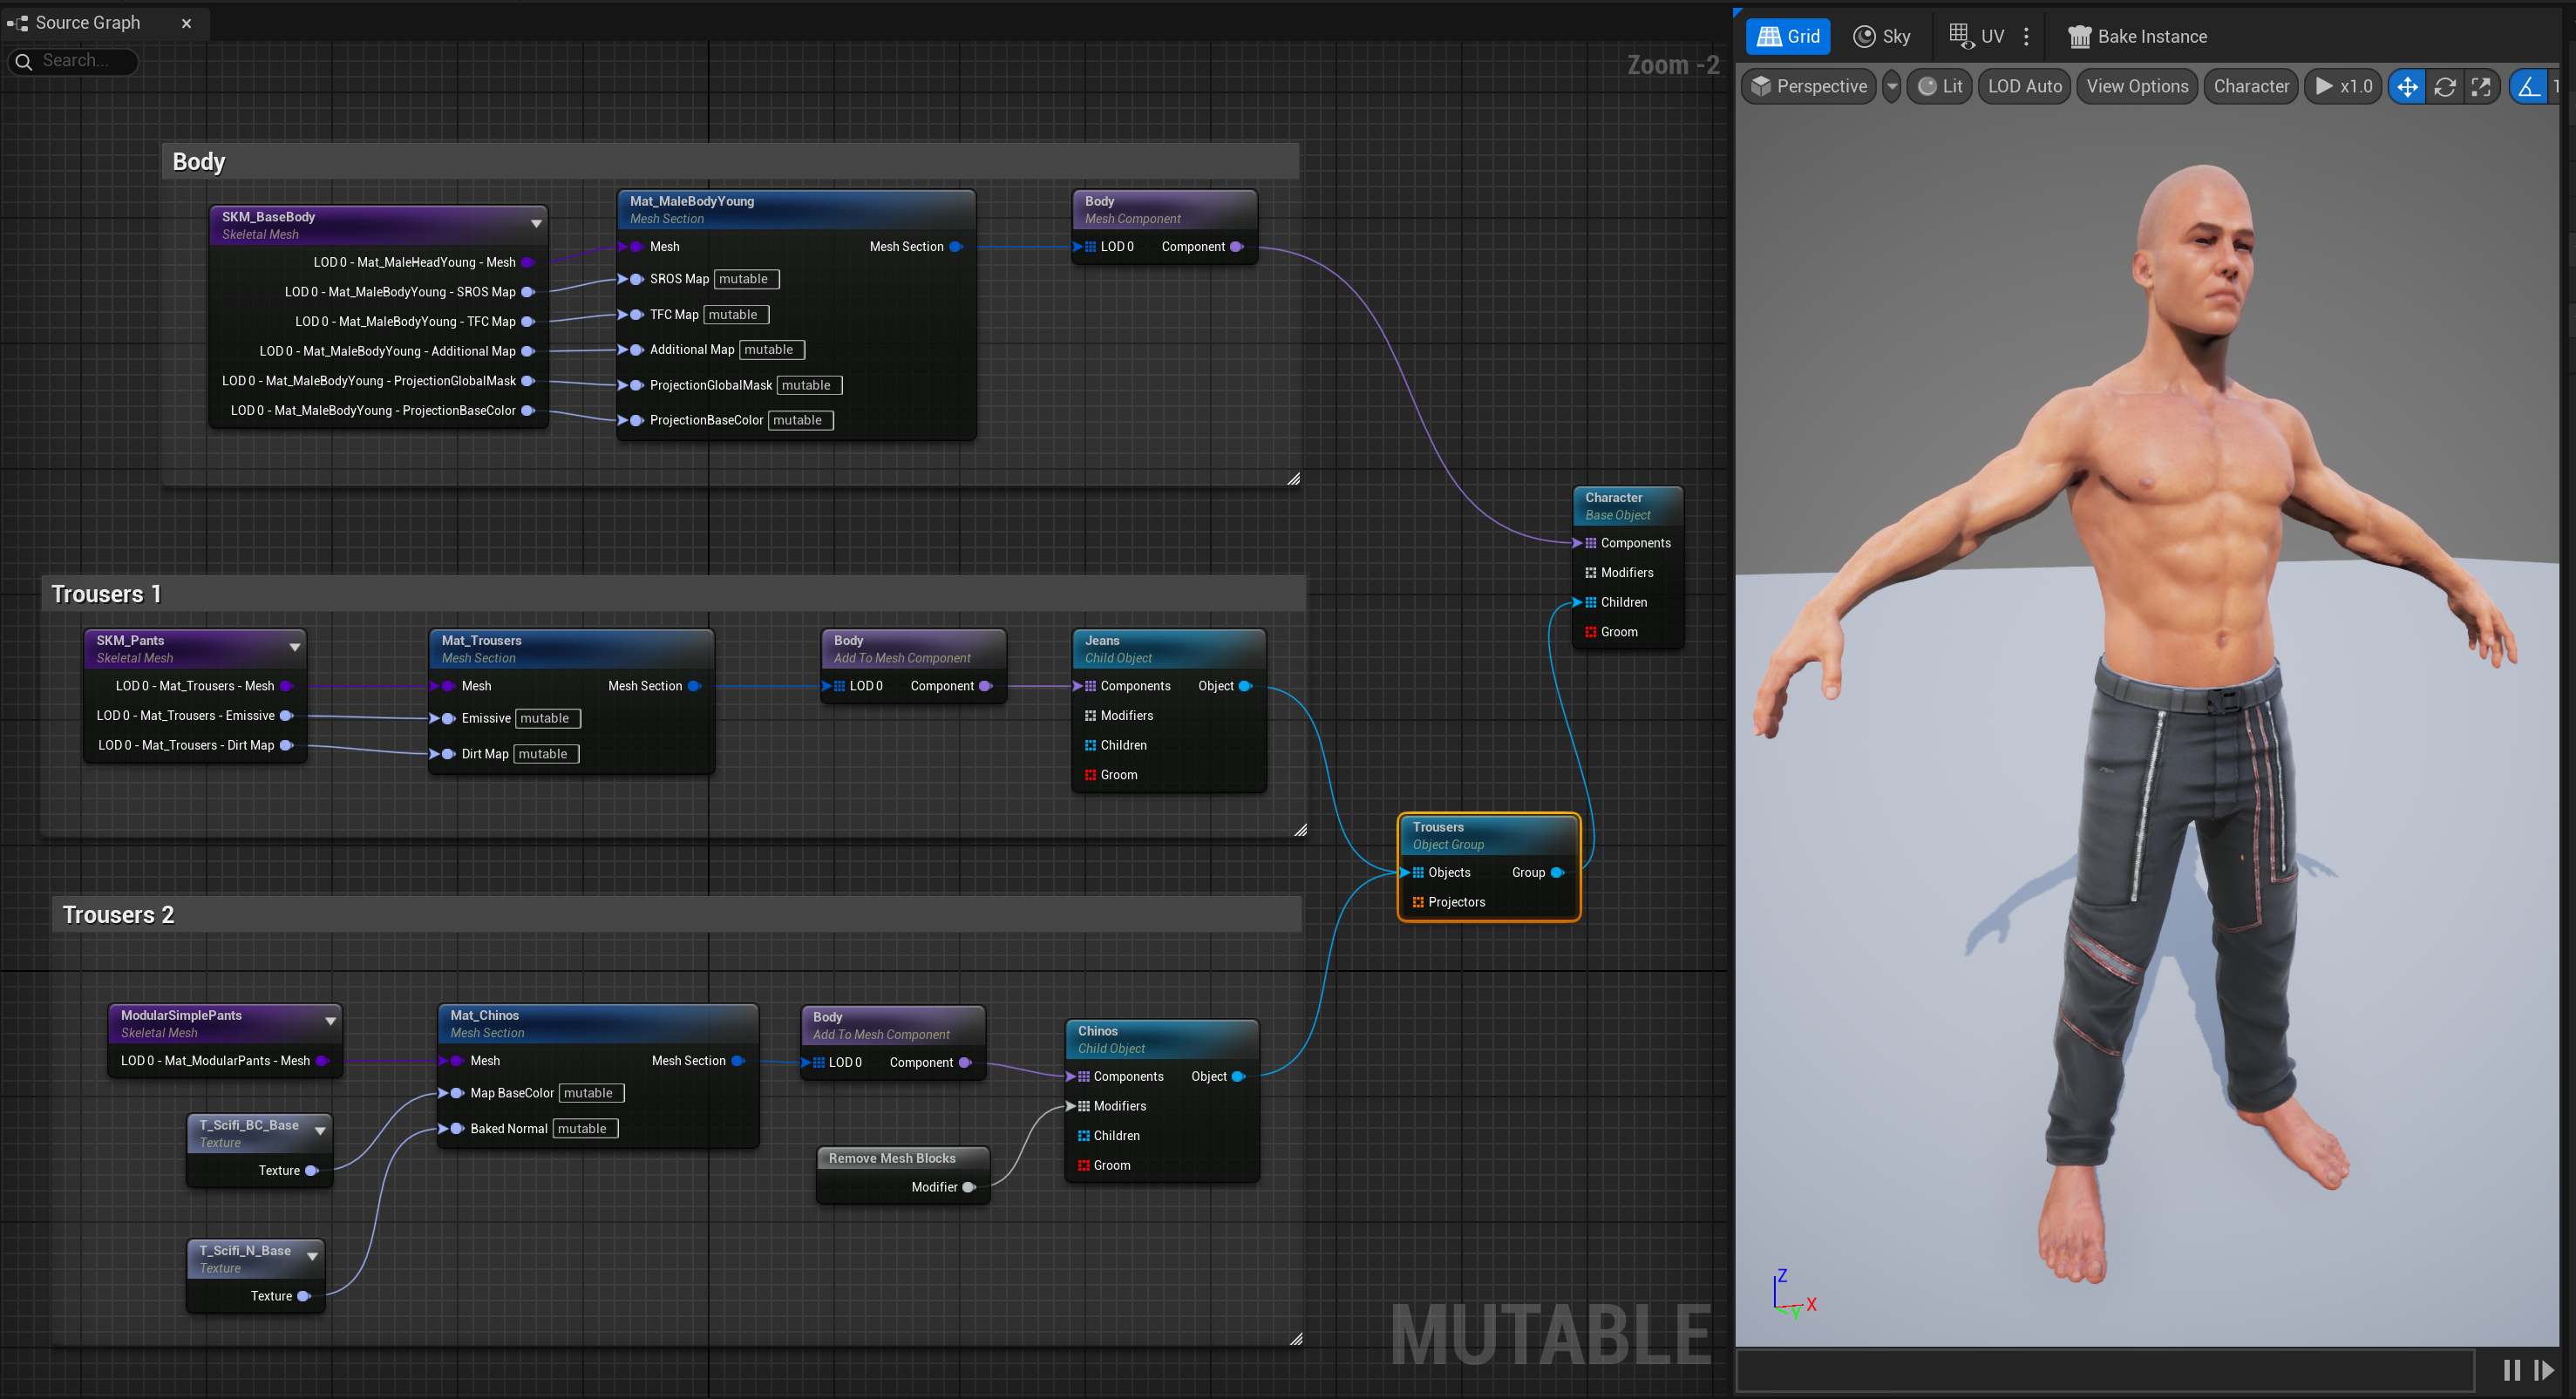Toggle the Grid display button
This screenshot has height=1399, width=2576.
pyautogui.click(x=1788, y=36)
